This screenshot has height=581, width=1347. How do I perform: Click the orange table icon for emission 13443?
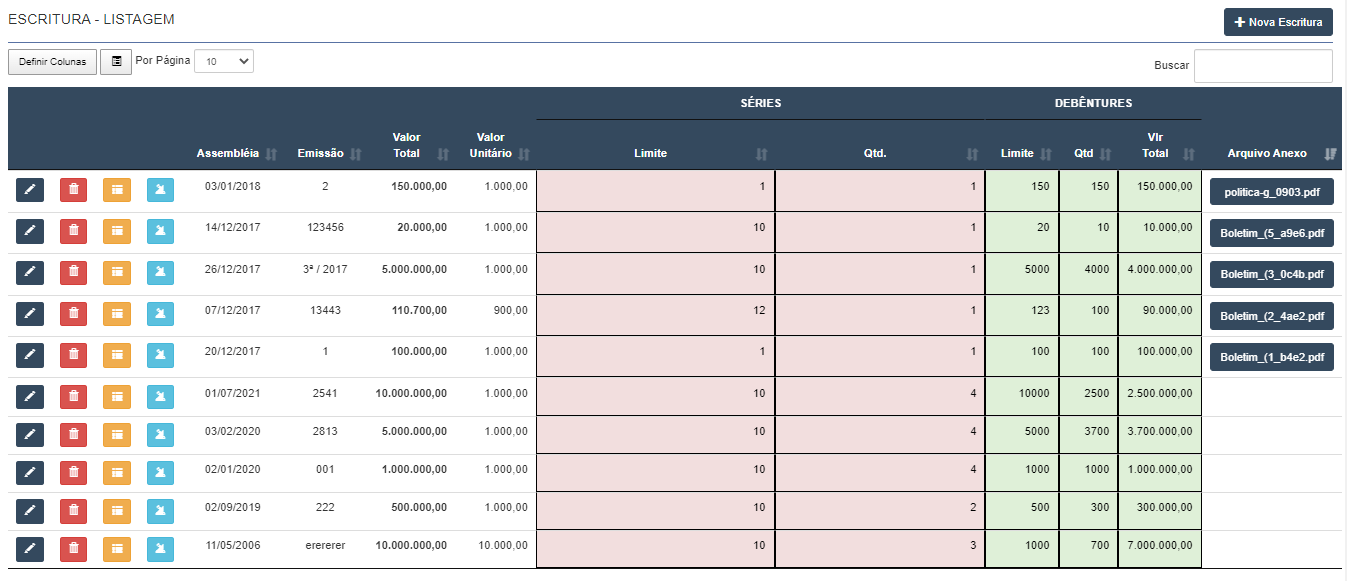tap(117, 313)
